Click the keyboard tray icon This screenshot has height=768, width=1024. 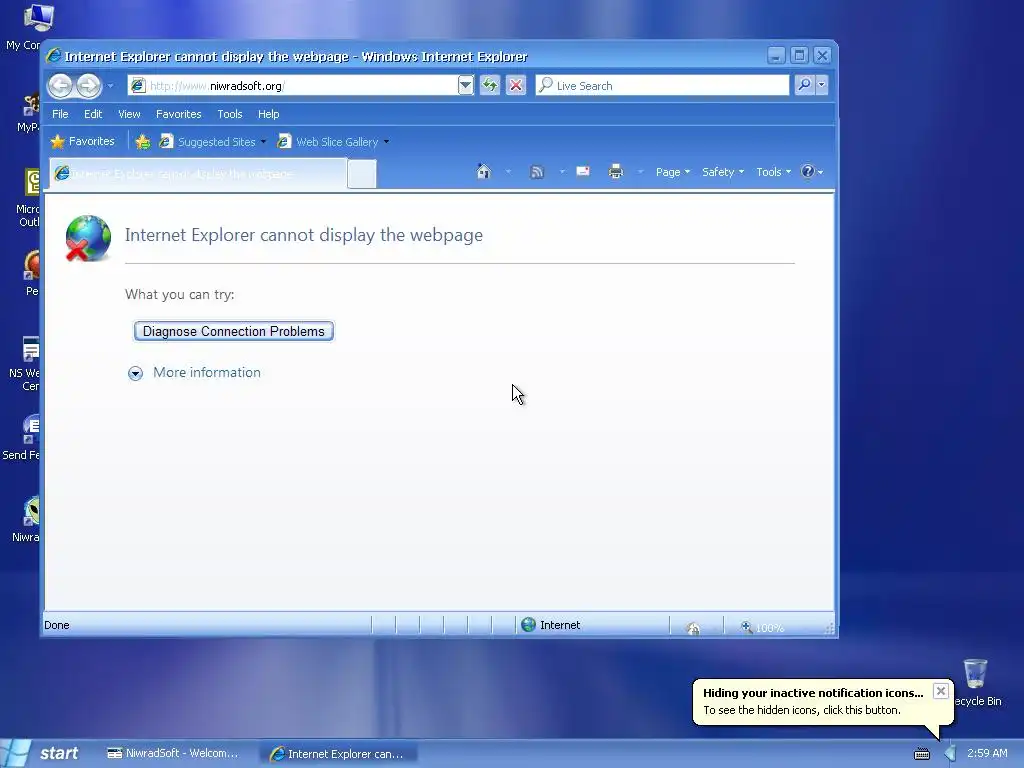tap(921, 754)
